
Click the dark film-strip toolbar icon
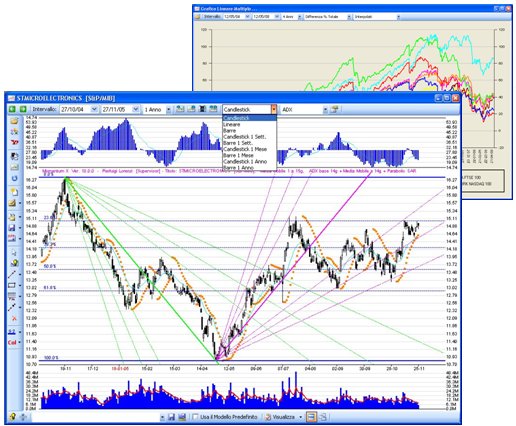[202, 109]
